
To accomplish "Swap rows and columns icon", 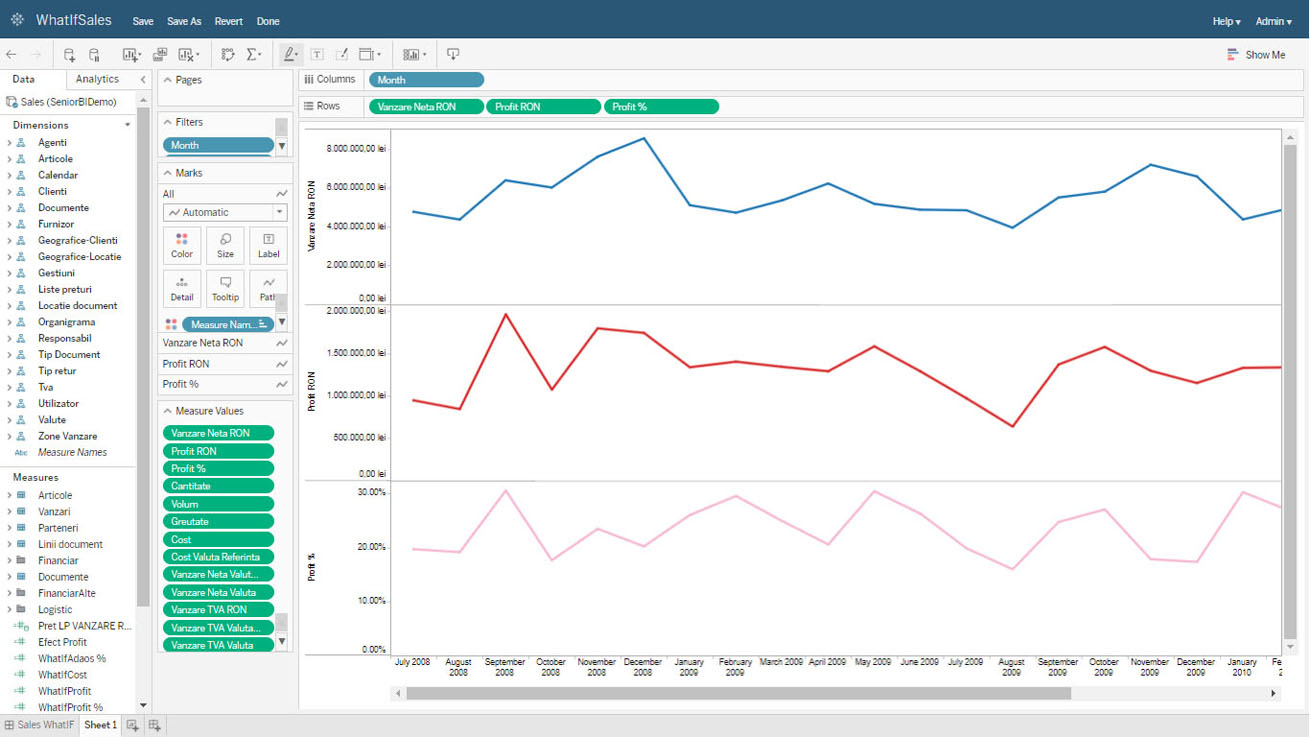I will pyautogui.click(x=228, y=55).
